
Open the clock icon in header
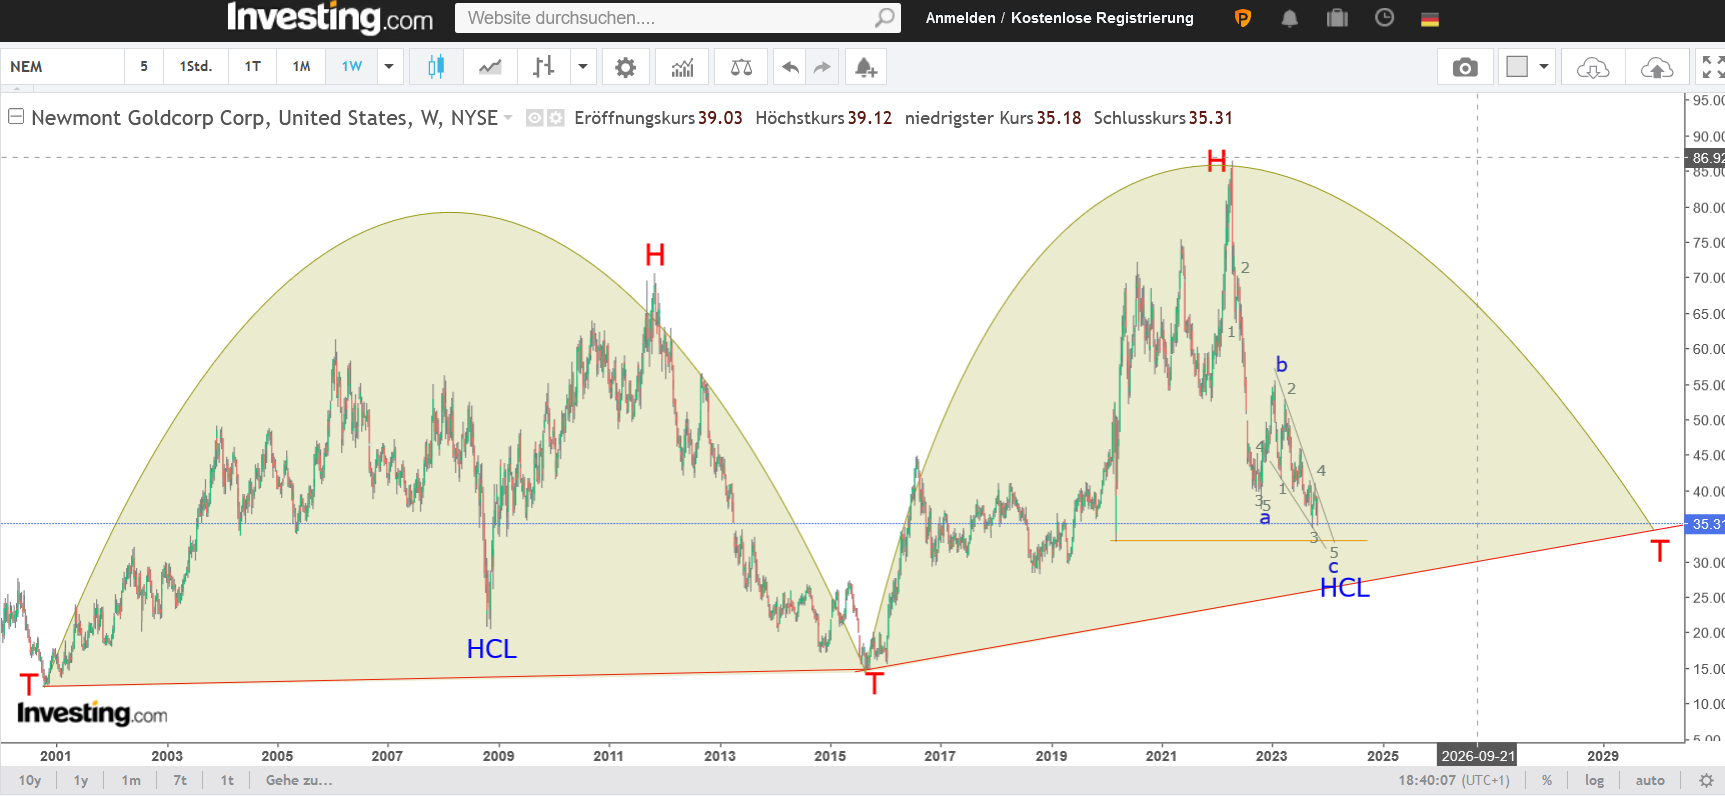point(1384,17)
